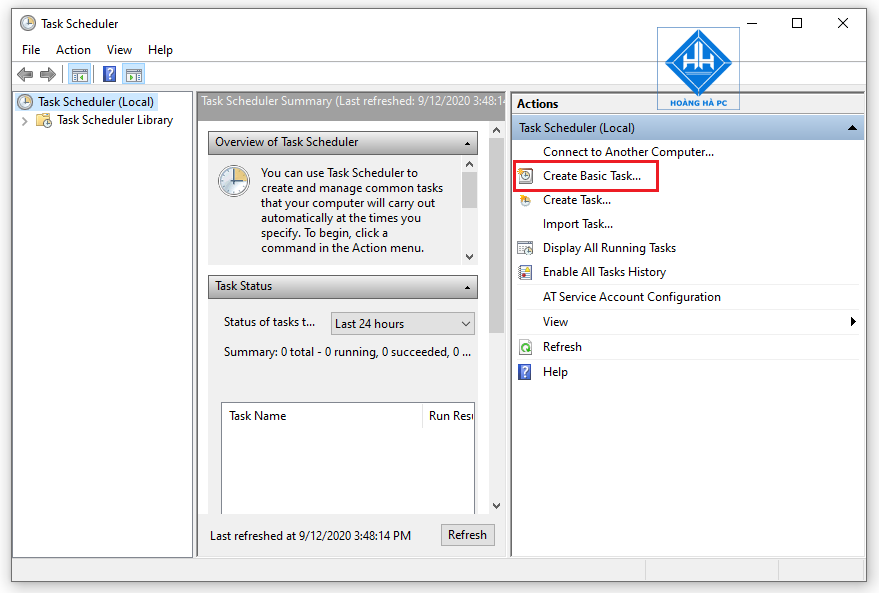Click Refresh in the Actions pane
The image size is (879, 593).
point(562,347)
